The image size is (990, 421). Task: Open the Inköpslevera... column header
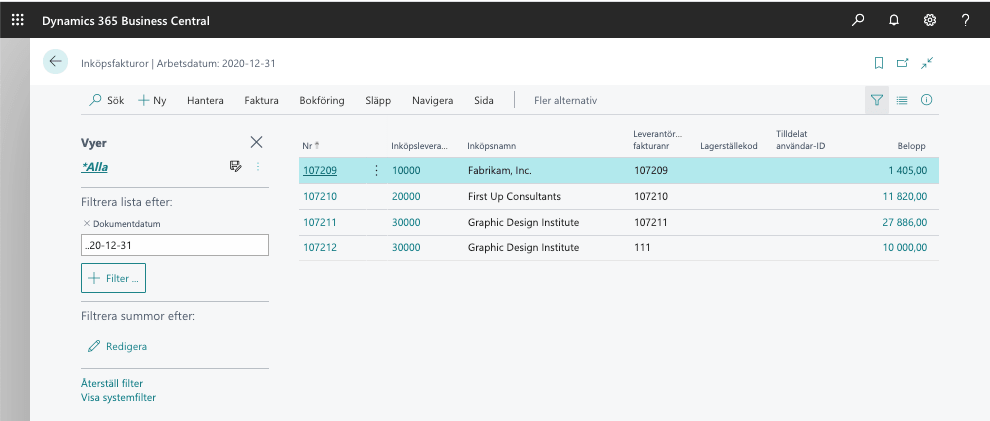tap(419, 146)
